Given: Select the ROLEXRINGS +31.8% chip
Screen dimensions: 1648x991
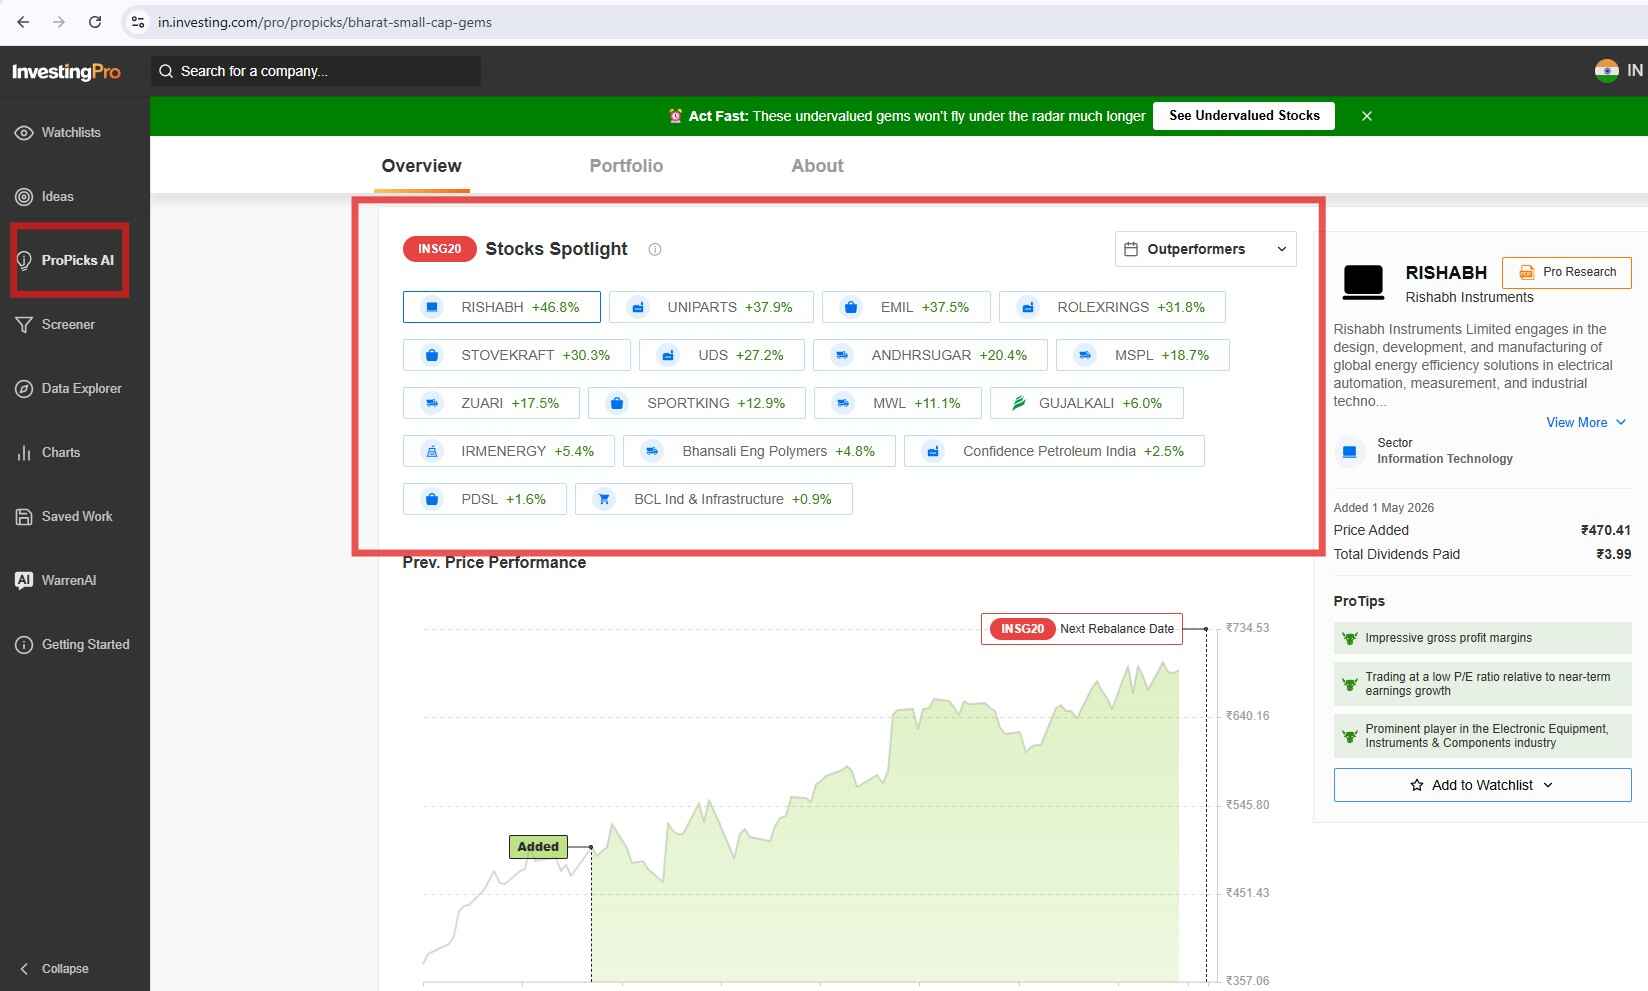Looking at the screenshot, I should [1112, 307].
